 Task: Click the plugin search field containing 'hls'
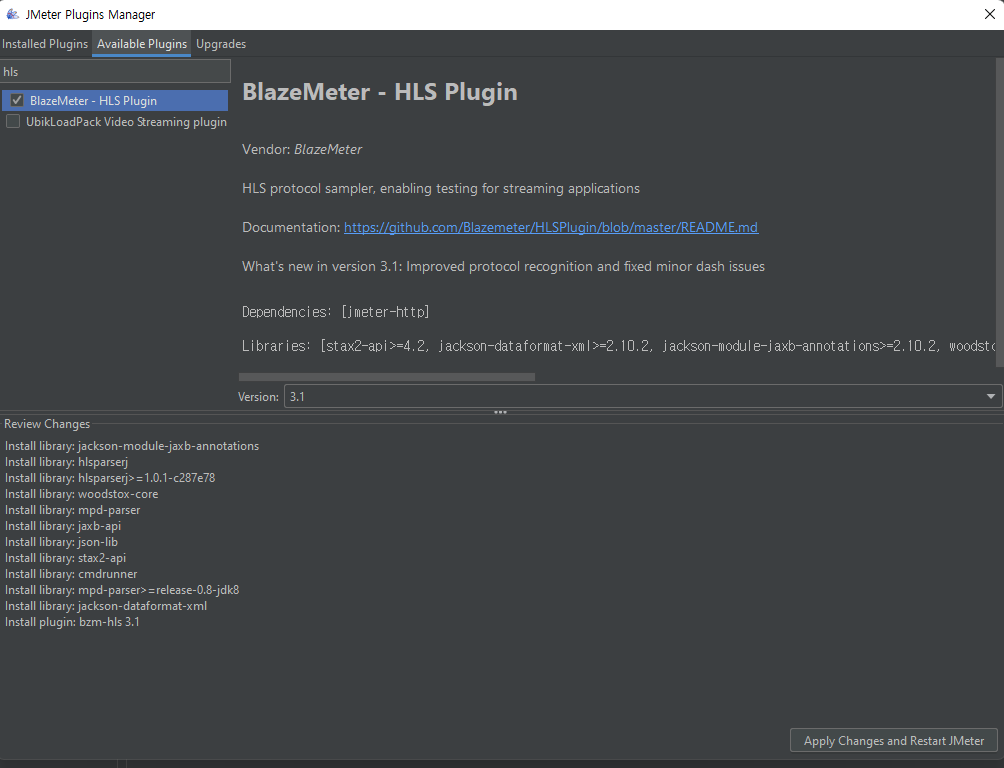tap(115, 71)
